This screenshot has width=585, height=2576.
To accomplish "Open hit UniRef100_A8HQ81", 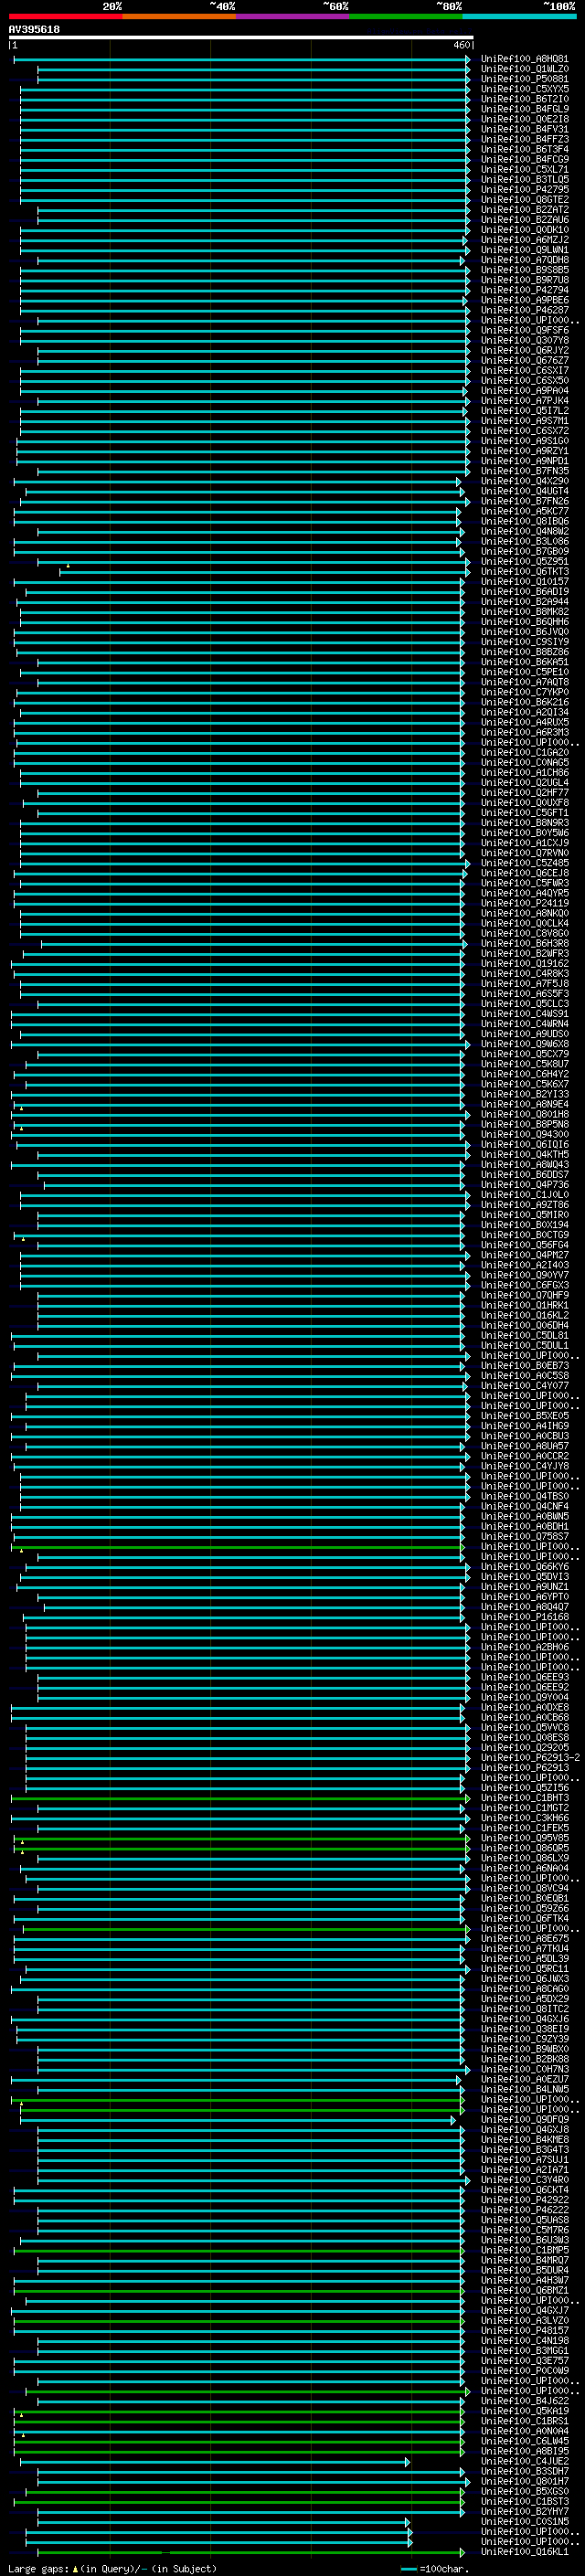I will coord(524,59).
